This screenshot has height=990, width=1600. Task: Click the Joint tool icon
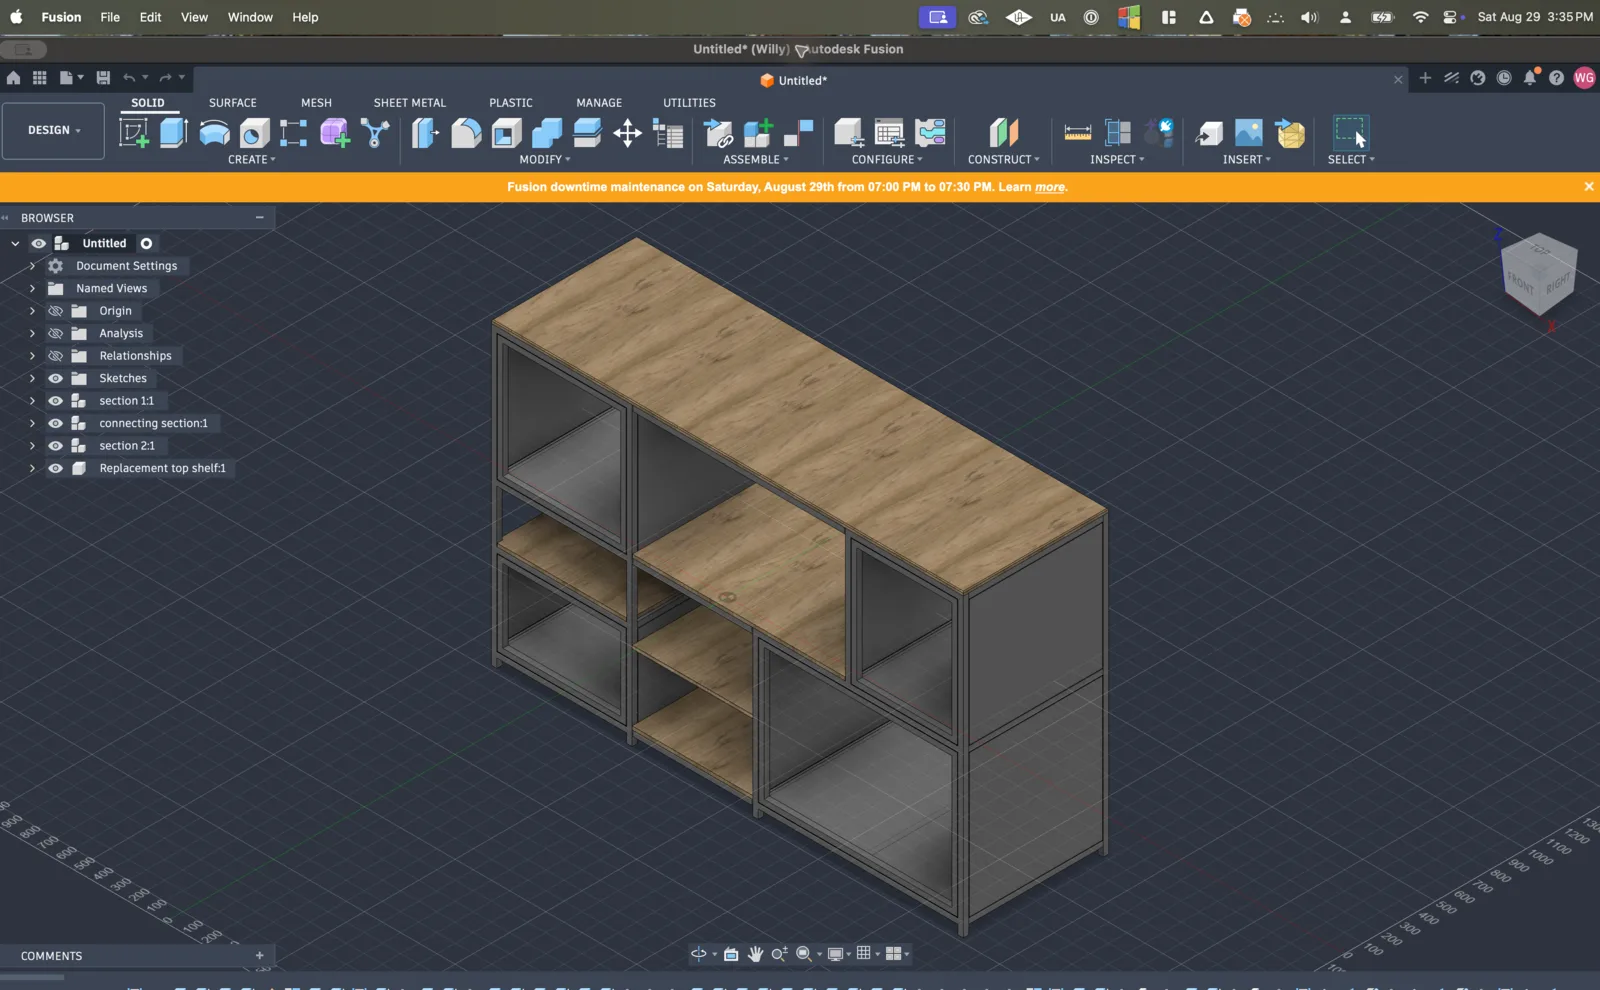[798, 133]
